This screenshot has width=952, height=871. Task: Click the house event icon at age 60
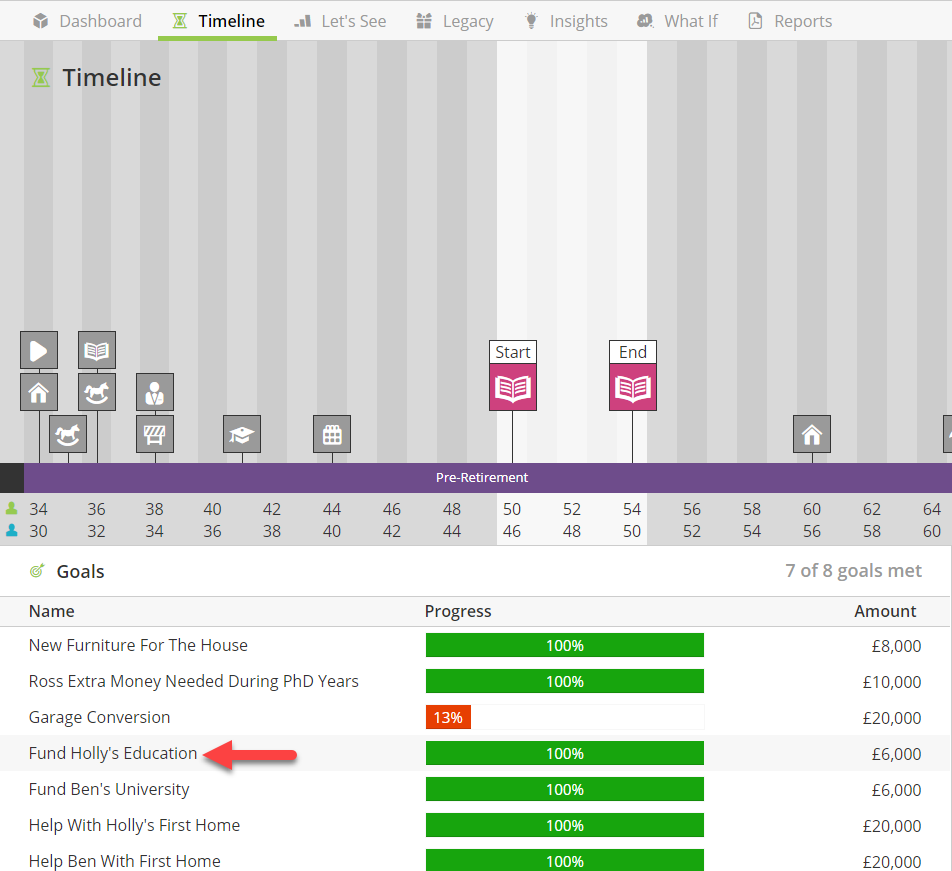tap(812, 434)
